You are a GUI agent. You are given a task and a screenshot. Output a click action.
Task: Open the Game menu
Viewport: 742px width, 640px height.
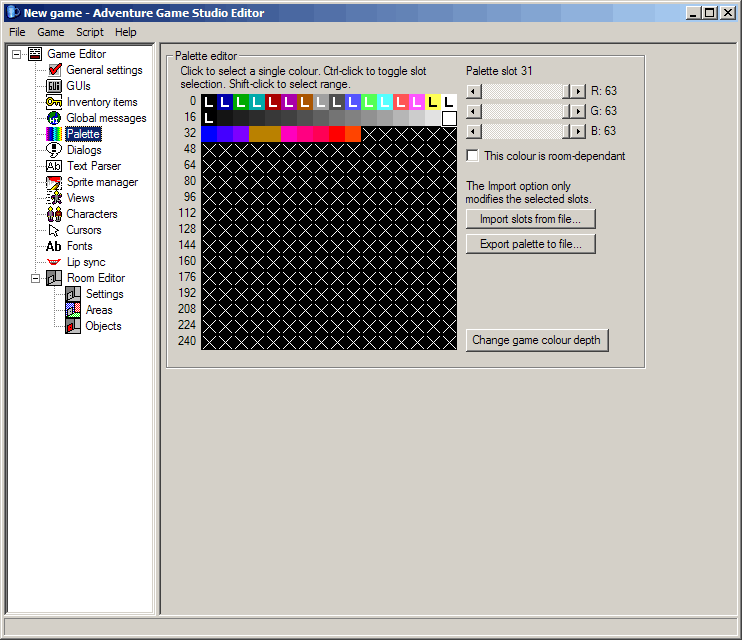[x=51, y=32]
